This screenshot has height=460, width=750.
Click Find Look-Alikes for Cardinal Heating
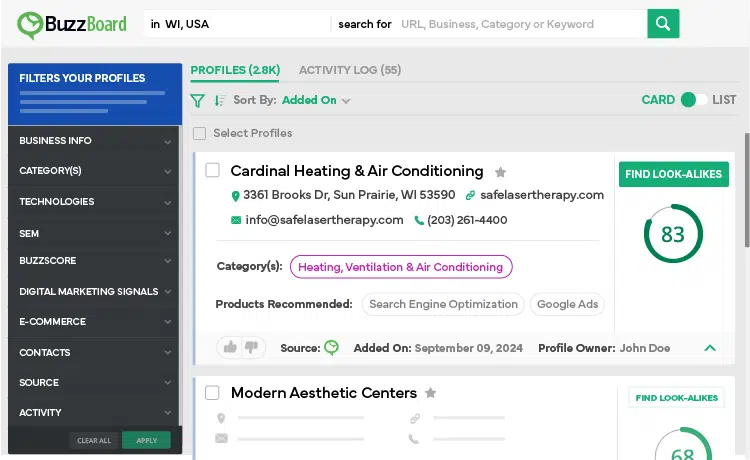point(673,174)
